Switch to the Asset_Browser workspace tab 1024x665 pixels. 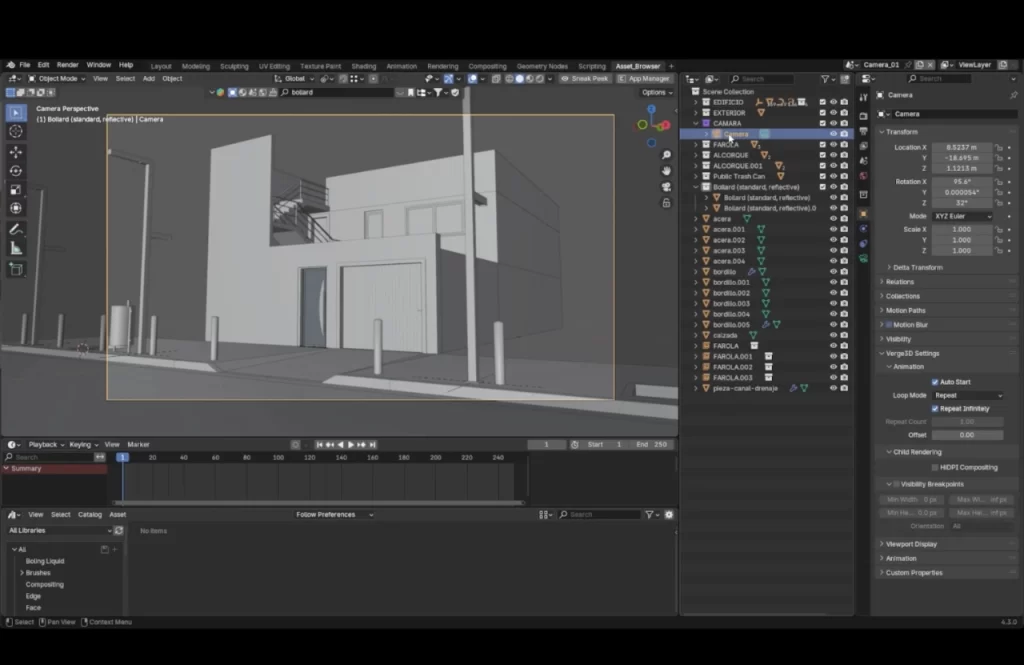click(x=640, y=65)
